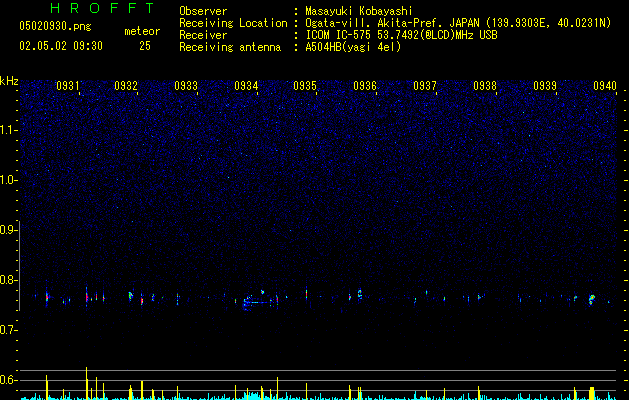Click the 0.8 kHz frequency label

9,280
